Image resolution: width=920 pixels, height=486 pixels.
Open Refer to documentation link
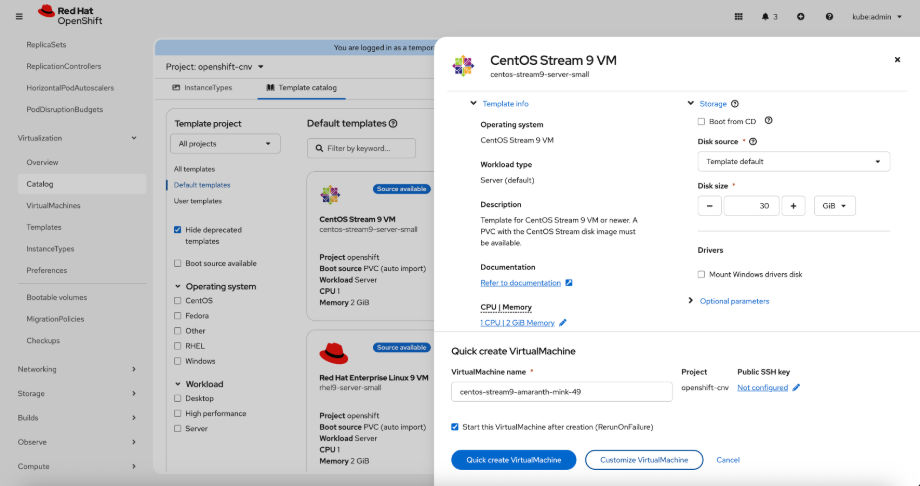(x=520, y=283)
